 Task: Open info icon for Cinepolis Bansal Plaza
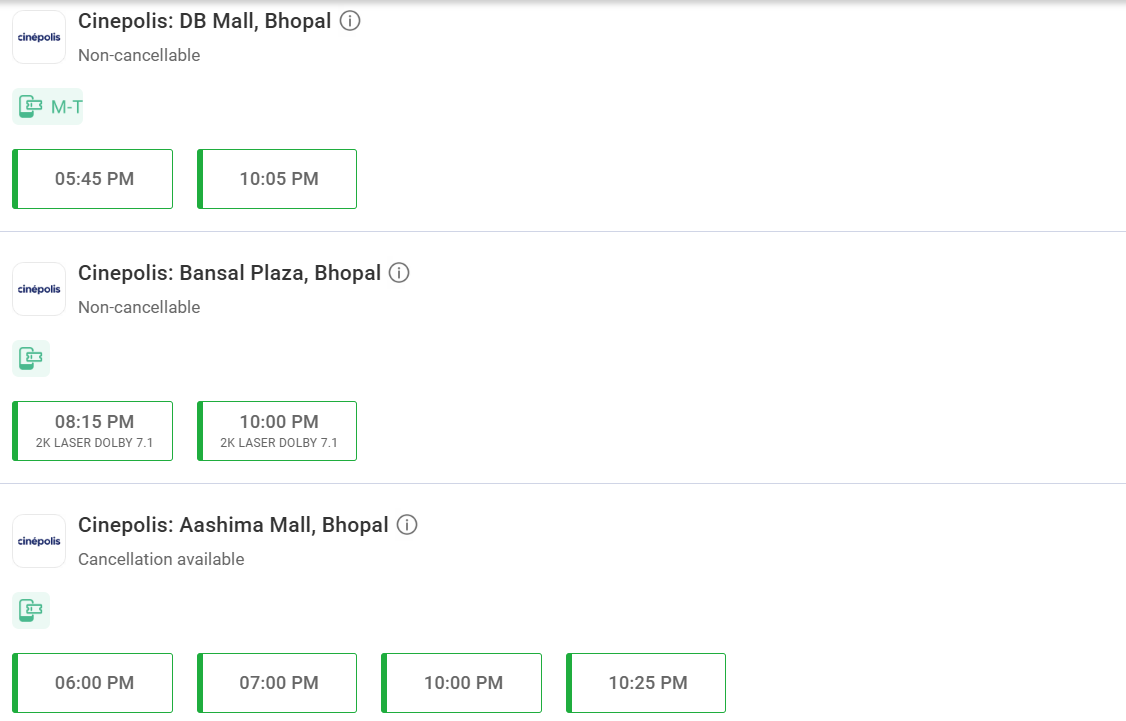pos(399,273)
